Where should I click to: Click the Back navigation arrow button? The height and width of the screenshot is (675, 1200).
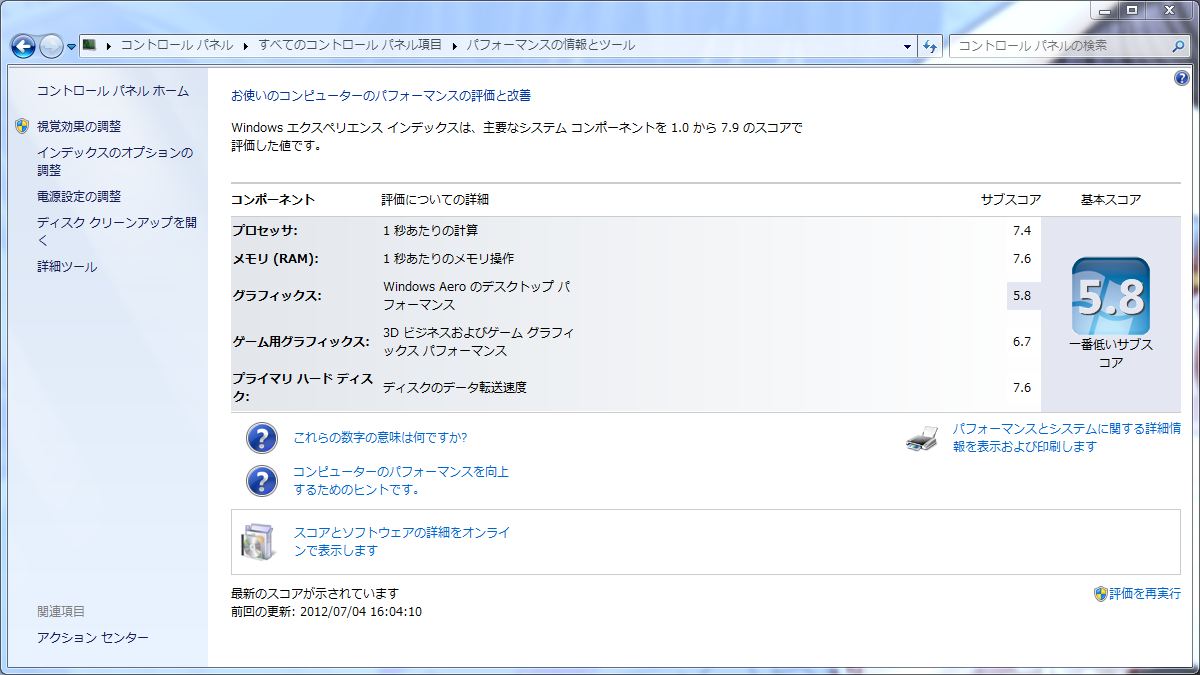23,46
